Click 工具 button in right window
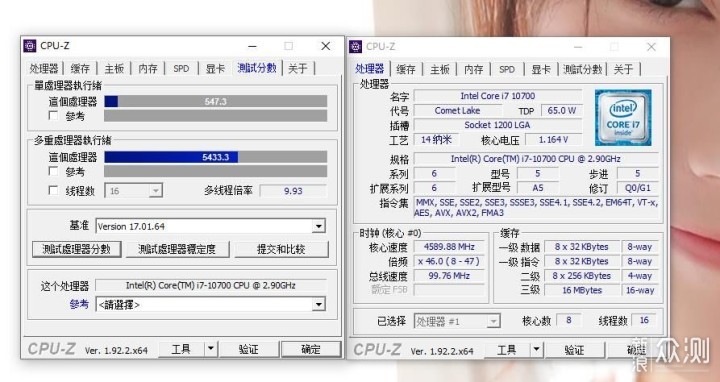This screenshot has height=382, width=720. 507,350
